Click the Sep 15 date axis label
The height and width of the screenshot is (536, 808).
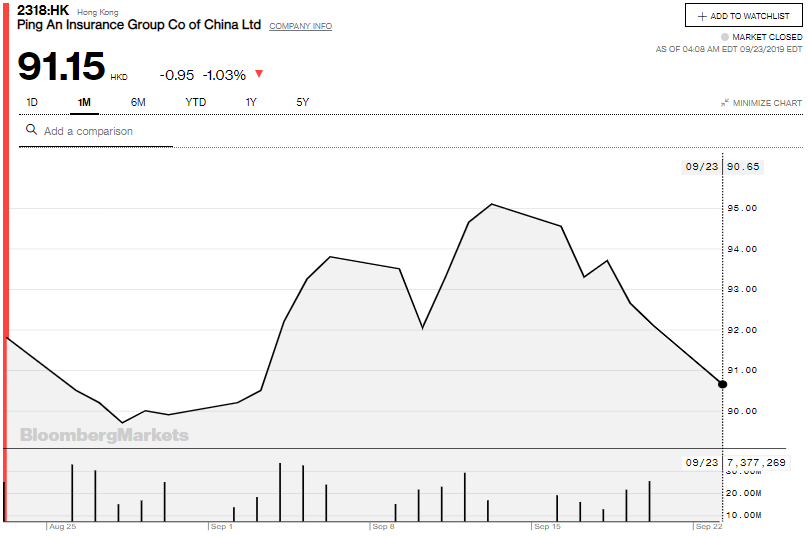click(x=547, y=526)
